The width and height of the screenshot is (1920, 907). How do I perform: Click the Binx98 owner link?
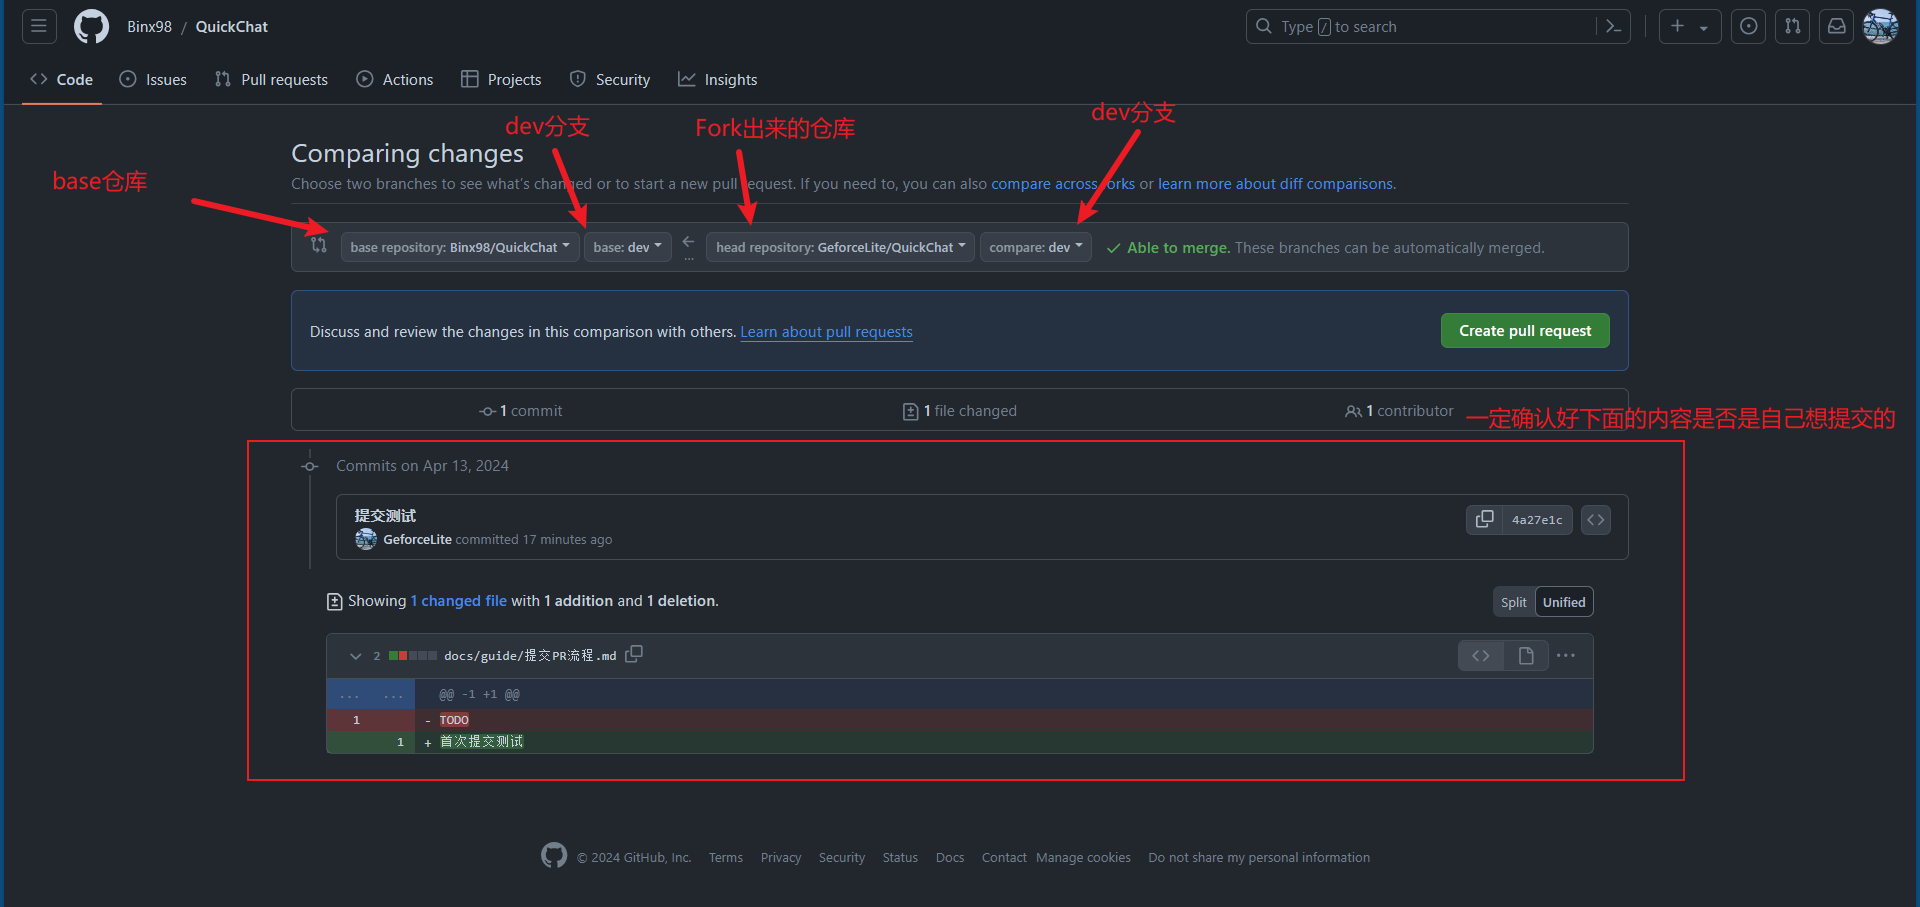point(149,27)
